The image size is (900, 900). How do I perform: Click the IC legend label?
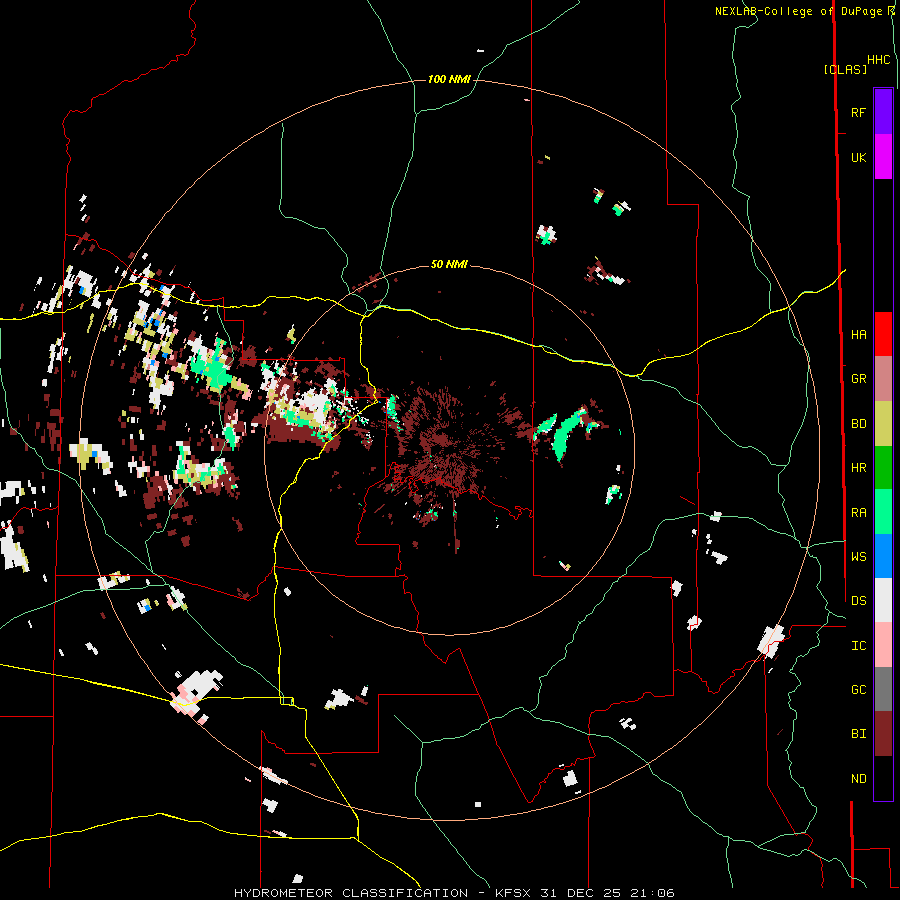click(858, 646)
